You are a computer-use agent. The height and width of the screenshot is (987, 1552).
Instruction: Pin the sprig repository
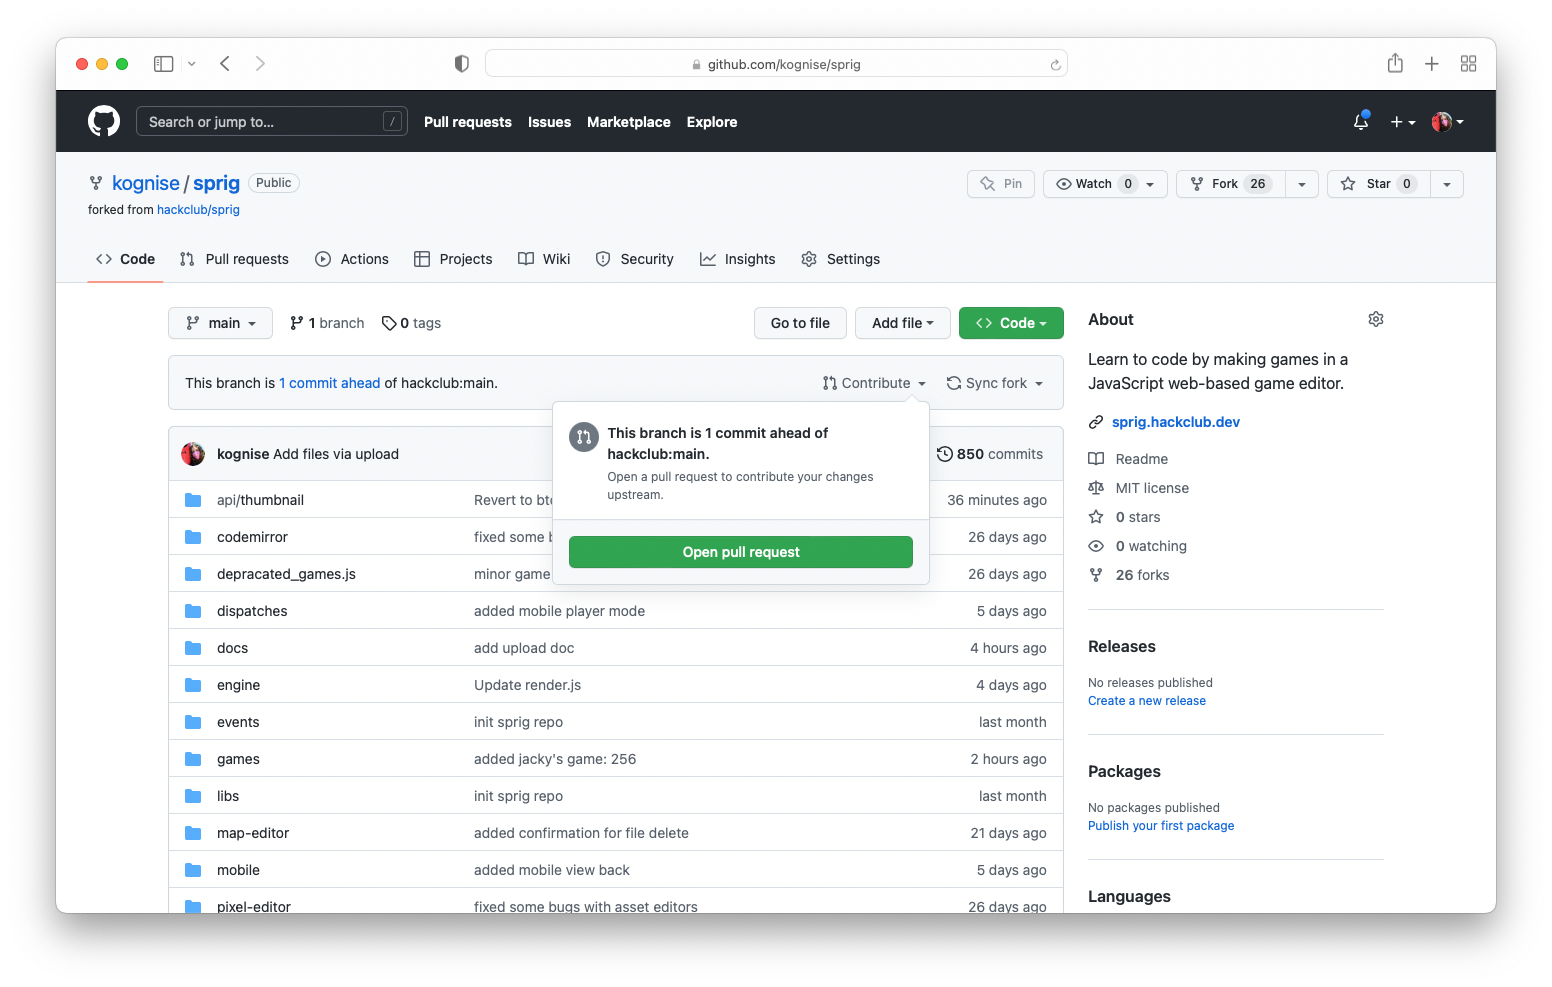(x=1000, y=184)
